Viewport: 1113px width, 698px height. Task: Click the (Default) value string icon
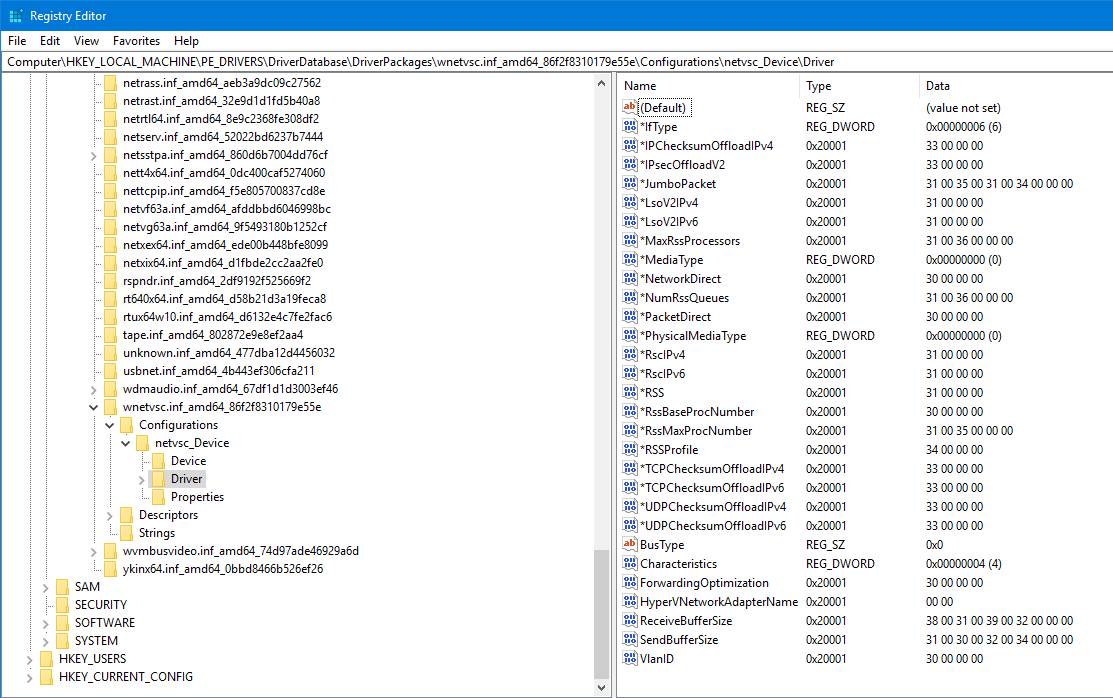click(629, 108)
